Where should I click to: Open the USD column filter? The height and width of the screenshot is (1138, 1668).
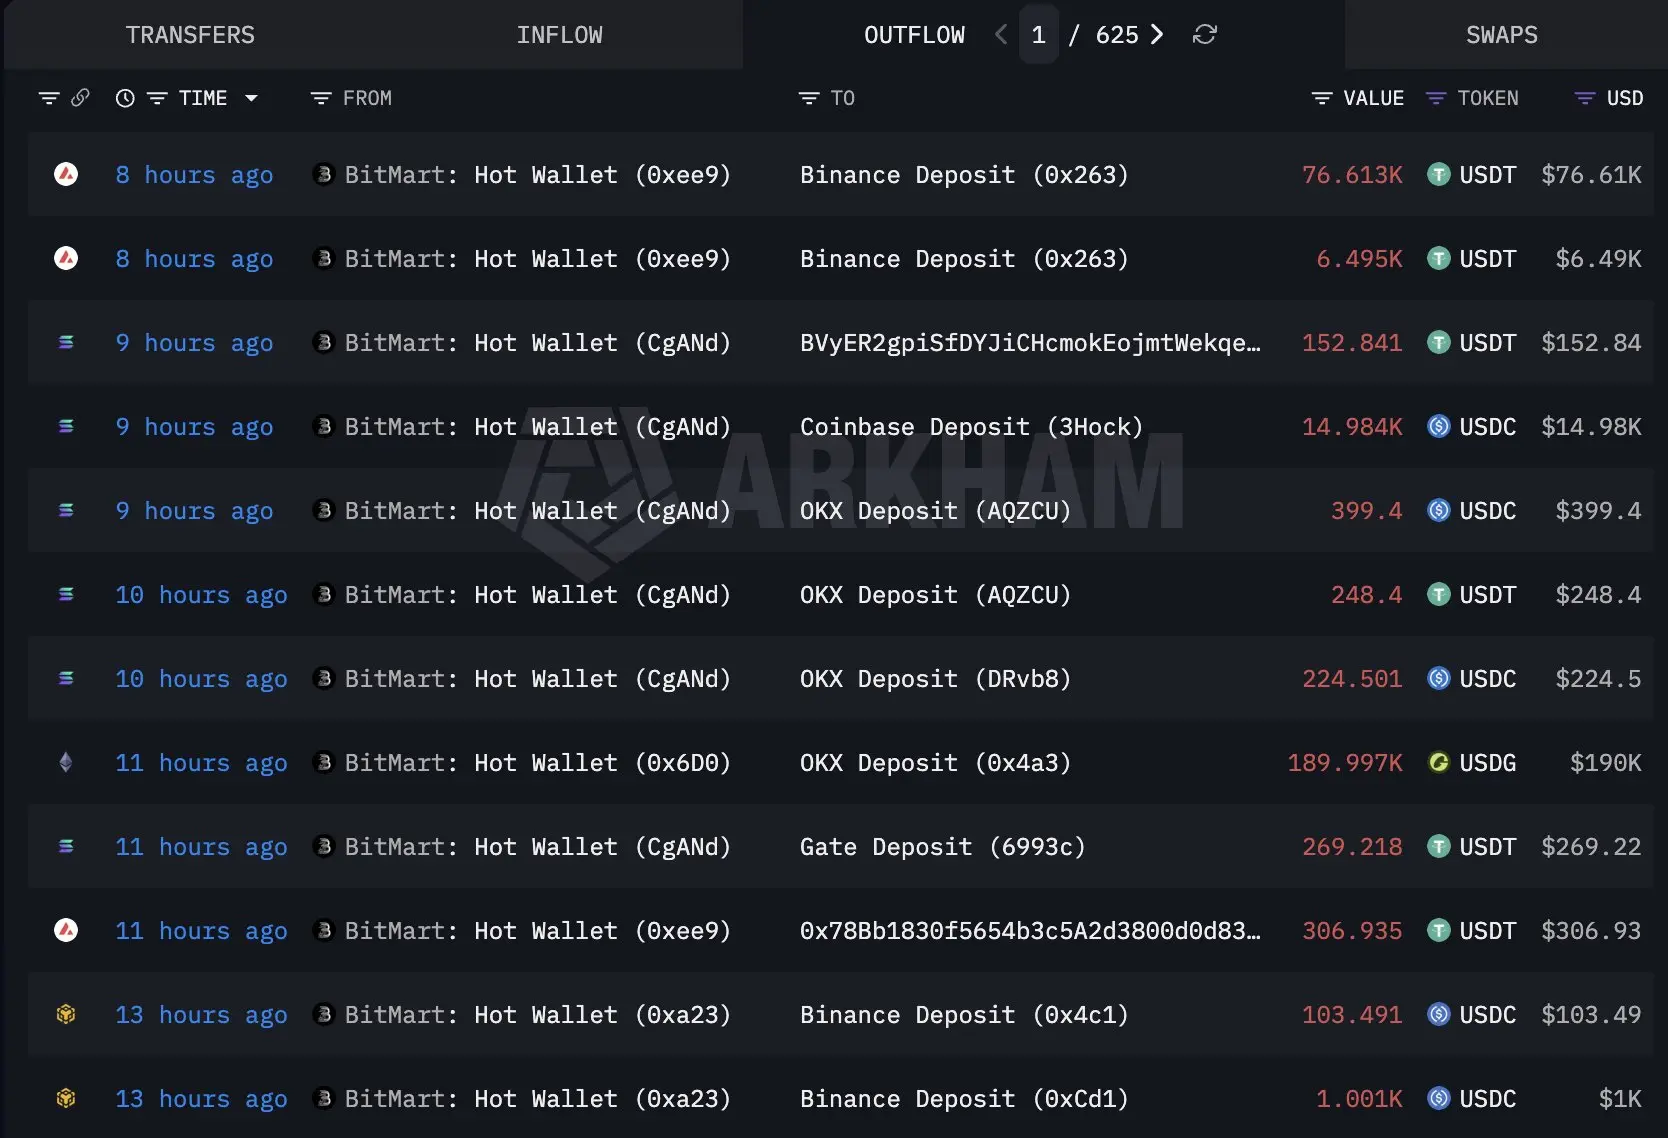pyautogui.click(x=1585, y=98)
